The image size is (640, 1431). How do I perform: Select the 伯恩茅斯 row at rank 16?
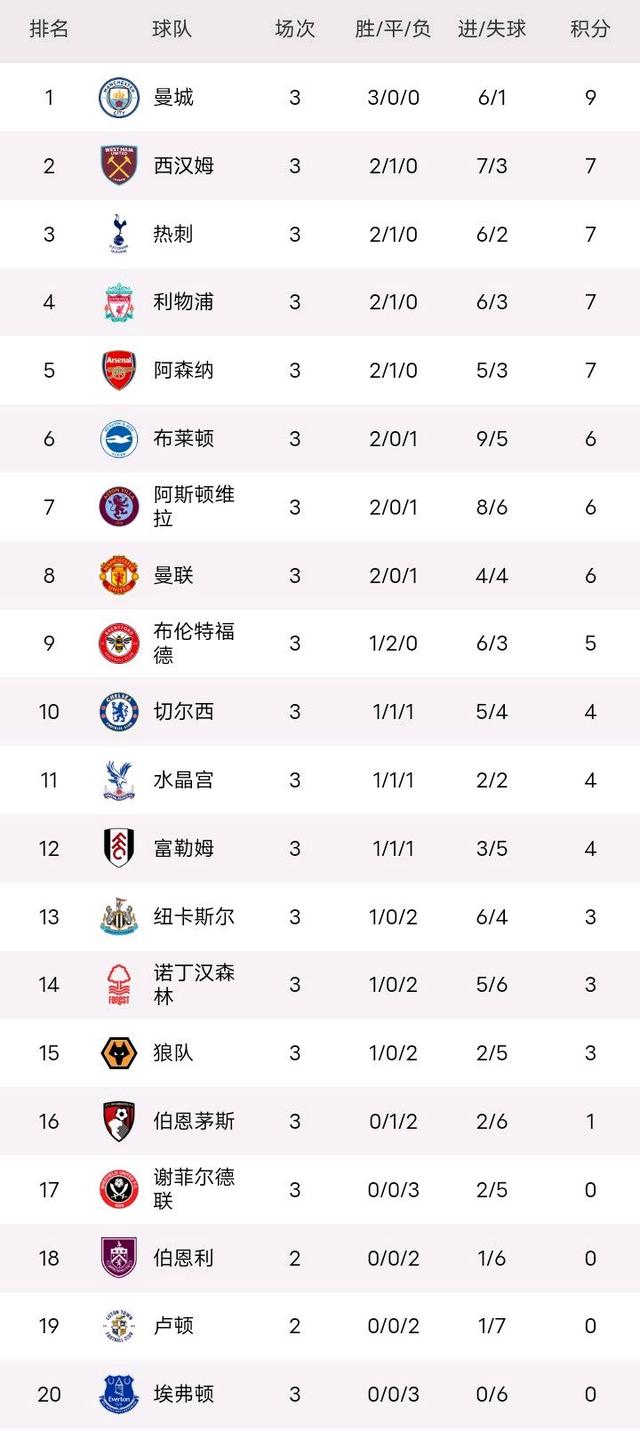tap(320, 1122)
